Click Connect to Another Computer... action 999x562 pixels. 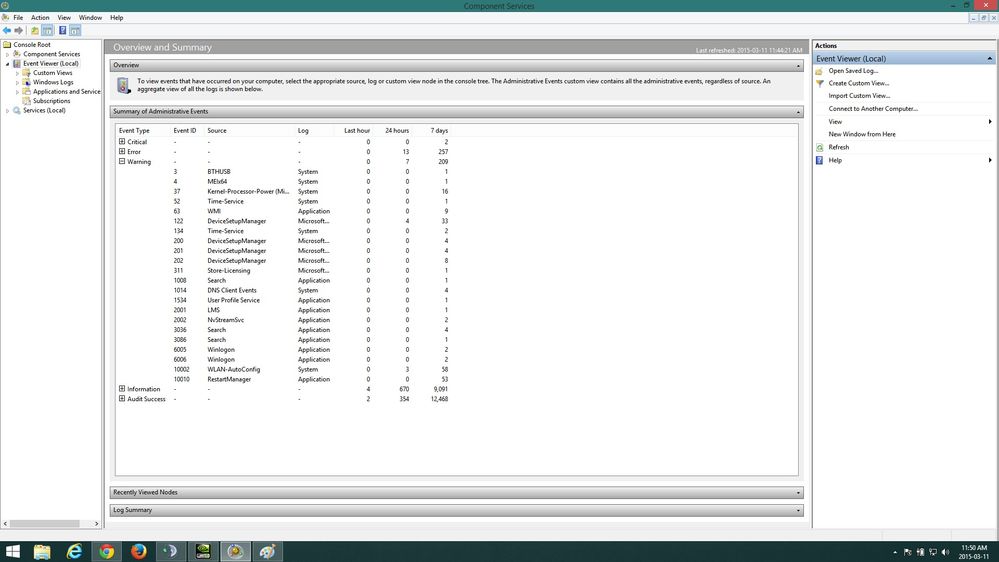(x=873, y=109)
